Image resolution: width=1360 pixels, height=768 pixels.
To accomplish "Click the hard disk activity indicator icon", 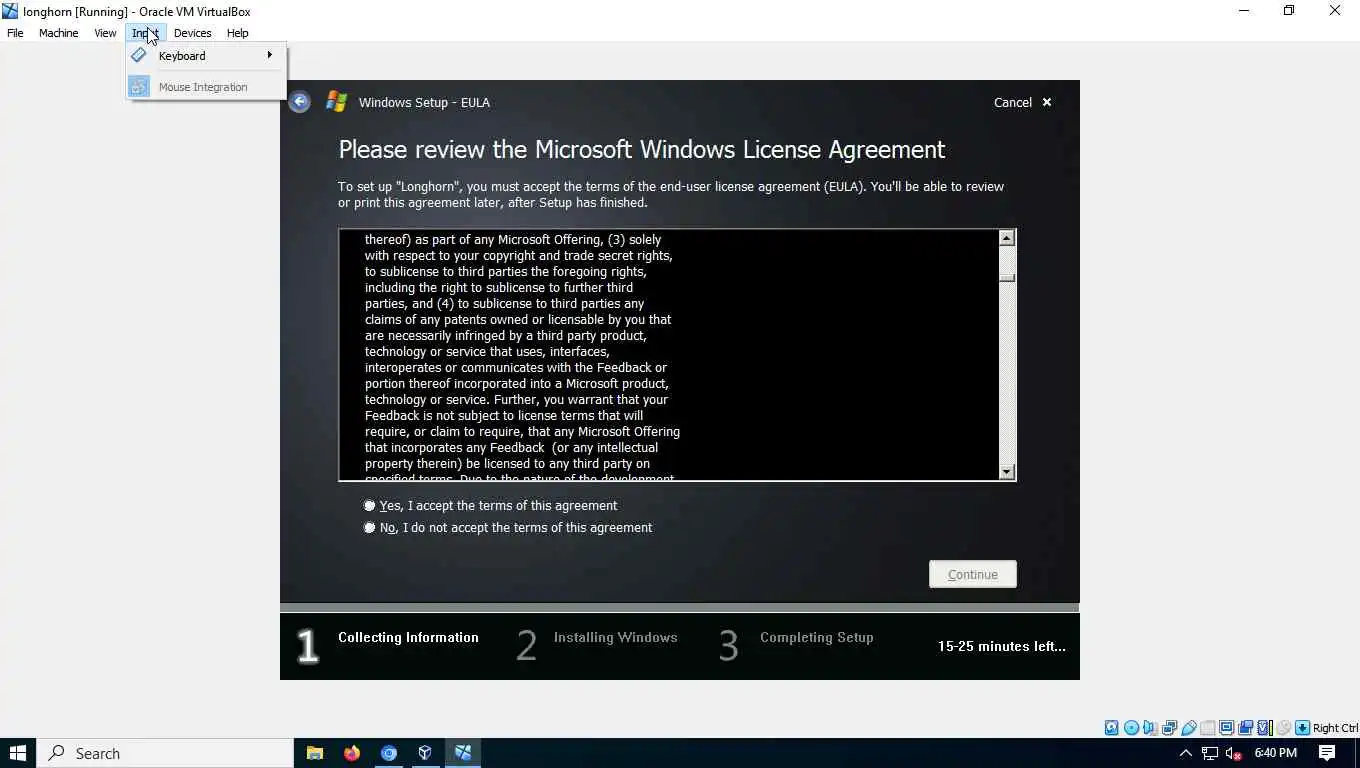I will tap(1111, 728).
